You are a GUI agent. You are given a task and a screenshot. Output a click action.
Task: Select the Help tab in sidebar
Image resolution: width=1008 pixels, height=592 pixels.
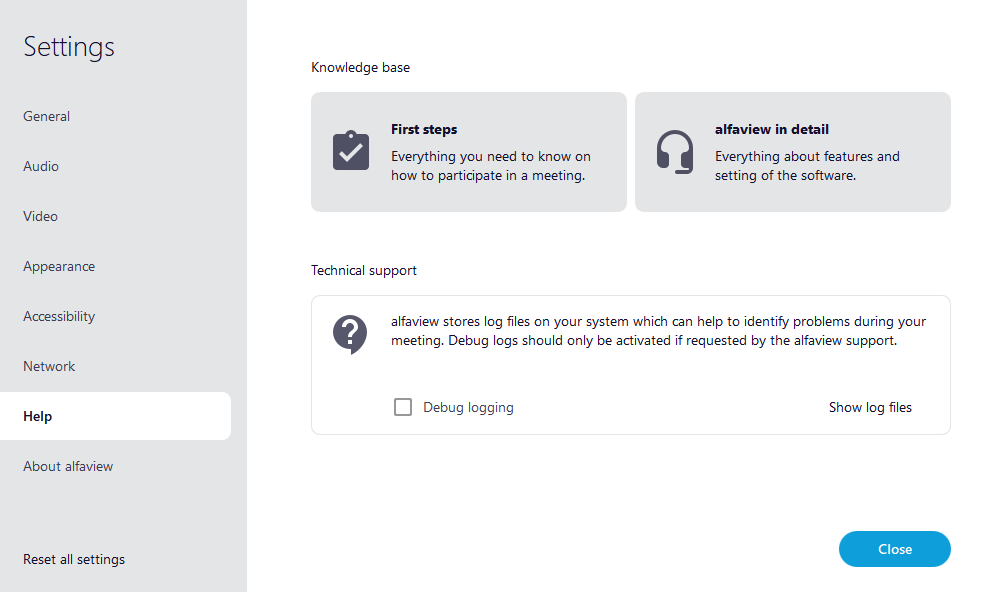38,416
